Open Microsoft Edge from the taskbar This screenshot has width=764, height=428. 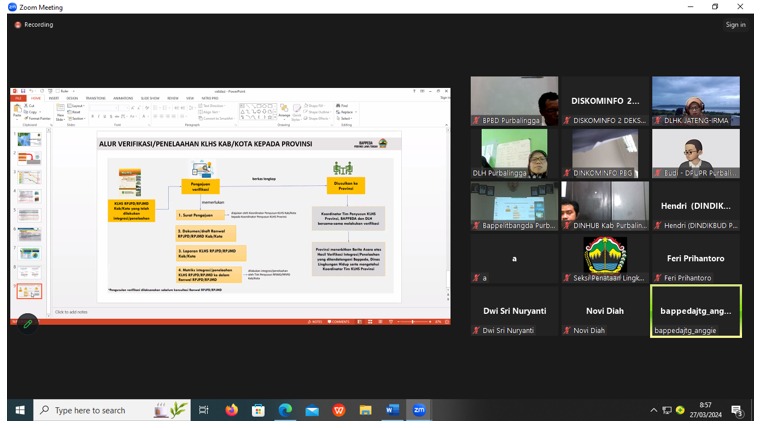tap(285, 410)
